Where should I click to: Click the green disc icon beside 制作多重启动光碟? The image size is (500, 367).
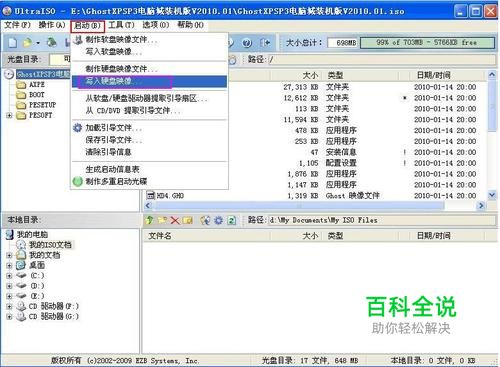[78, 181]
